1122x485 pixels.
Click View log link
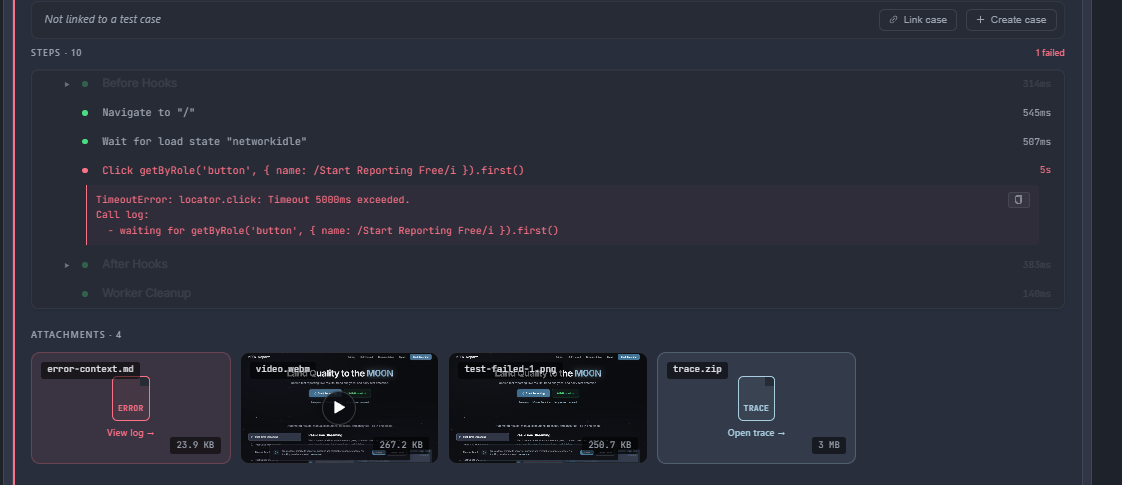click(x=130, y=433)
